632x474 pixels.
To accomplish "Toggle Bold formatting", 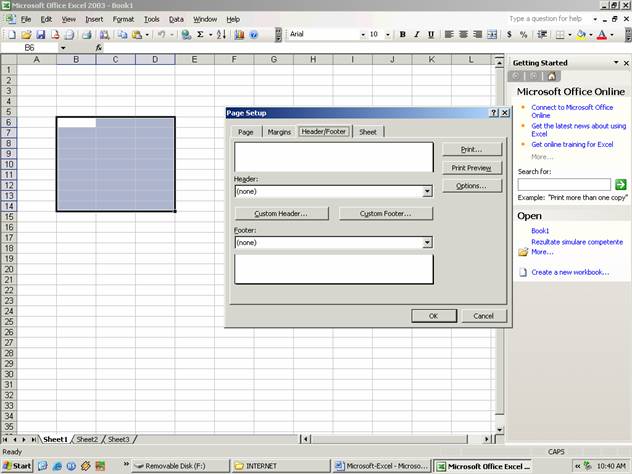I will point(402,35).
